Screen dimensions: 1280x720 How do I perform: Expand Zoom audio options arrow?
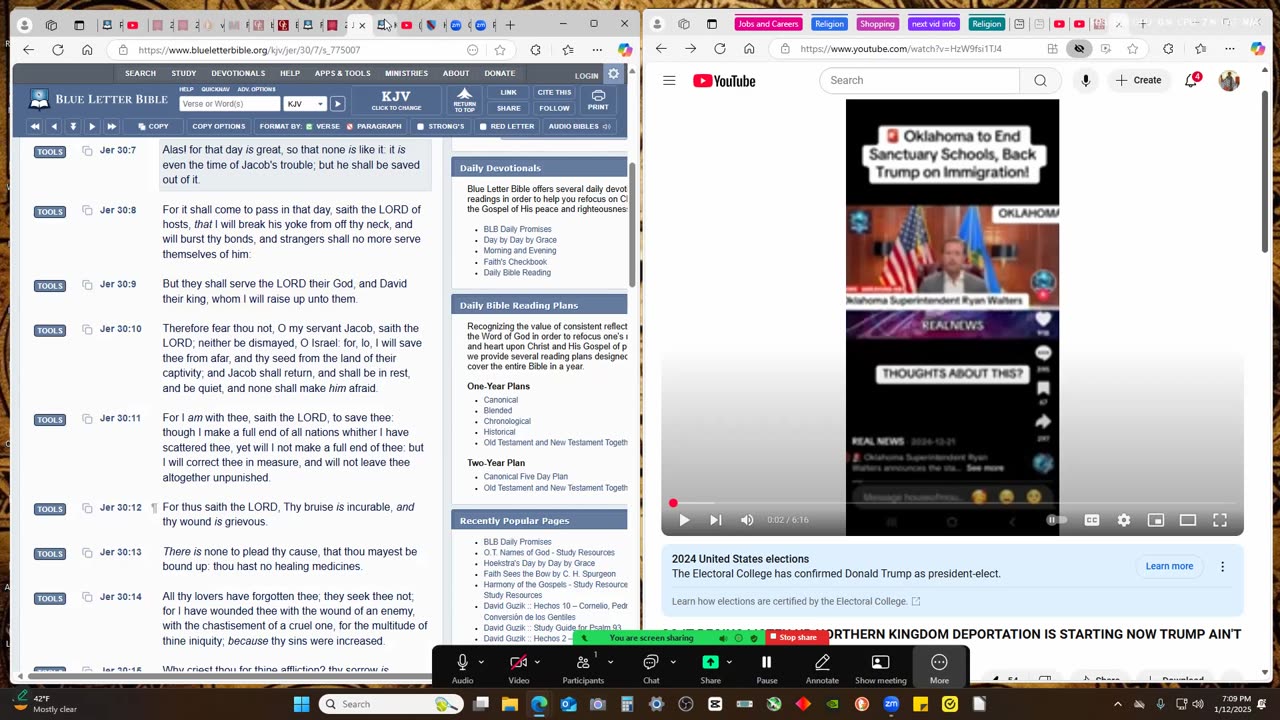pyautogui.click(x=481, y=662)
